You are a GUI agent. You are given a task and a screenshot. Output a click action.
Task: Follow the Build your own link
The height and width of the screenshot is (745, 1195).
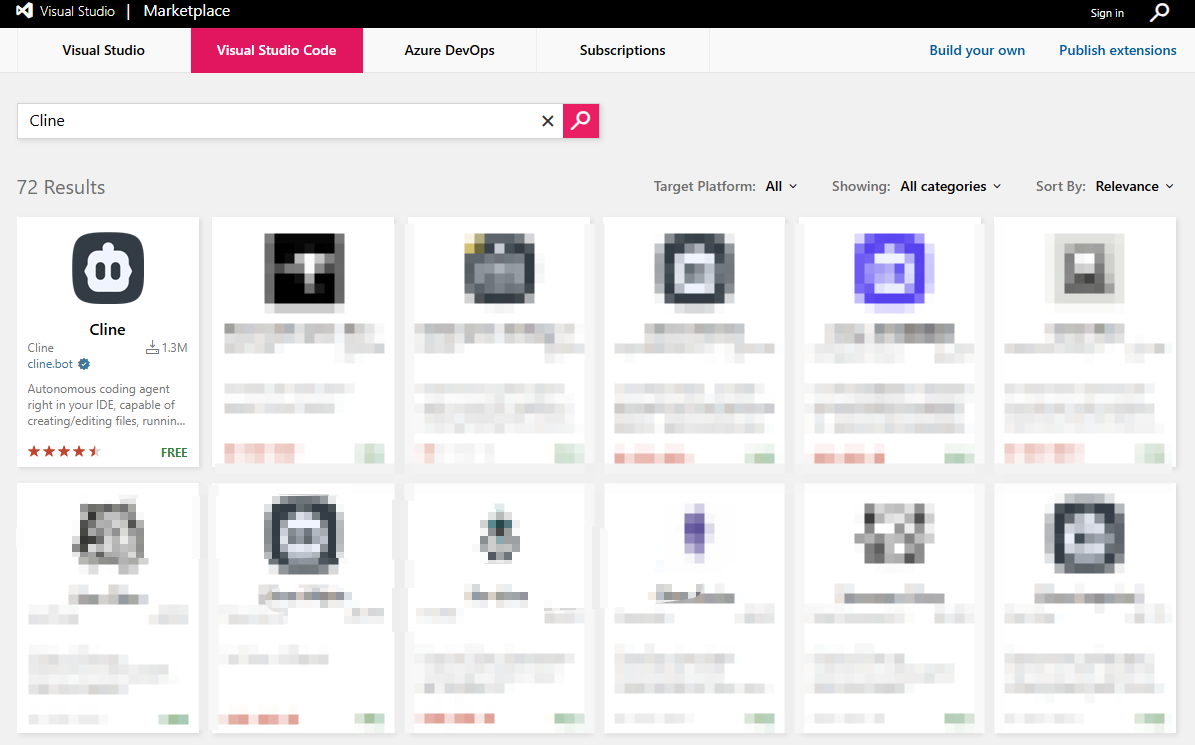(x=977, y=50)
